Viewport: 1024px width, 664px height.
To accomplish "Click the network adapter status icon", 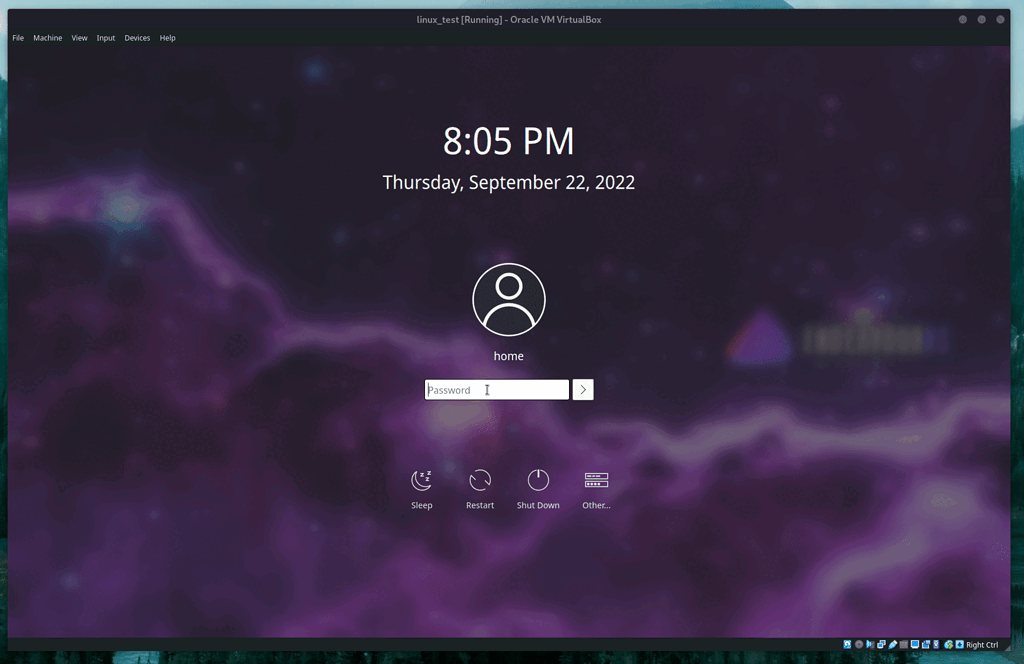I will tap(880, 644).
